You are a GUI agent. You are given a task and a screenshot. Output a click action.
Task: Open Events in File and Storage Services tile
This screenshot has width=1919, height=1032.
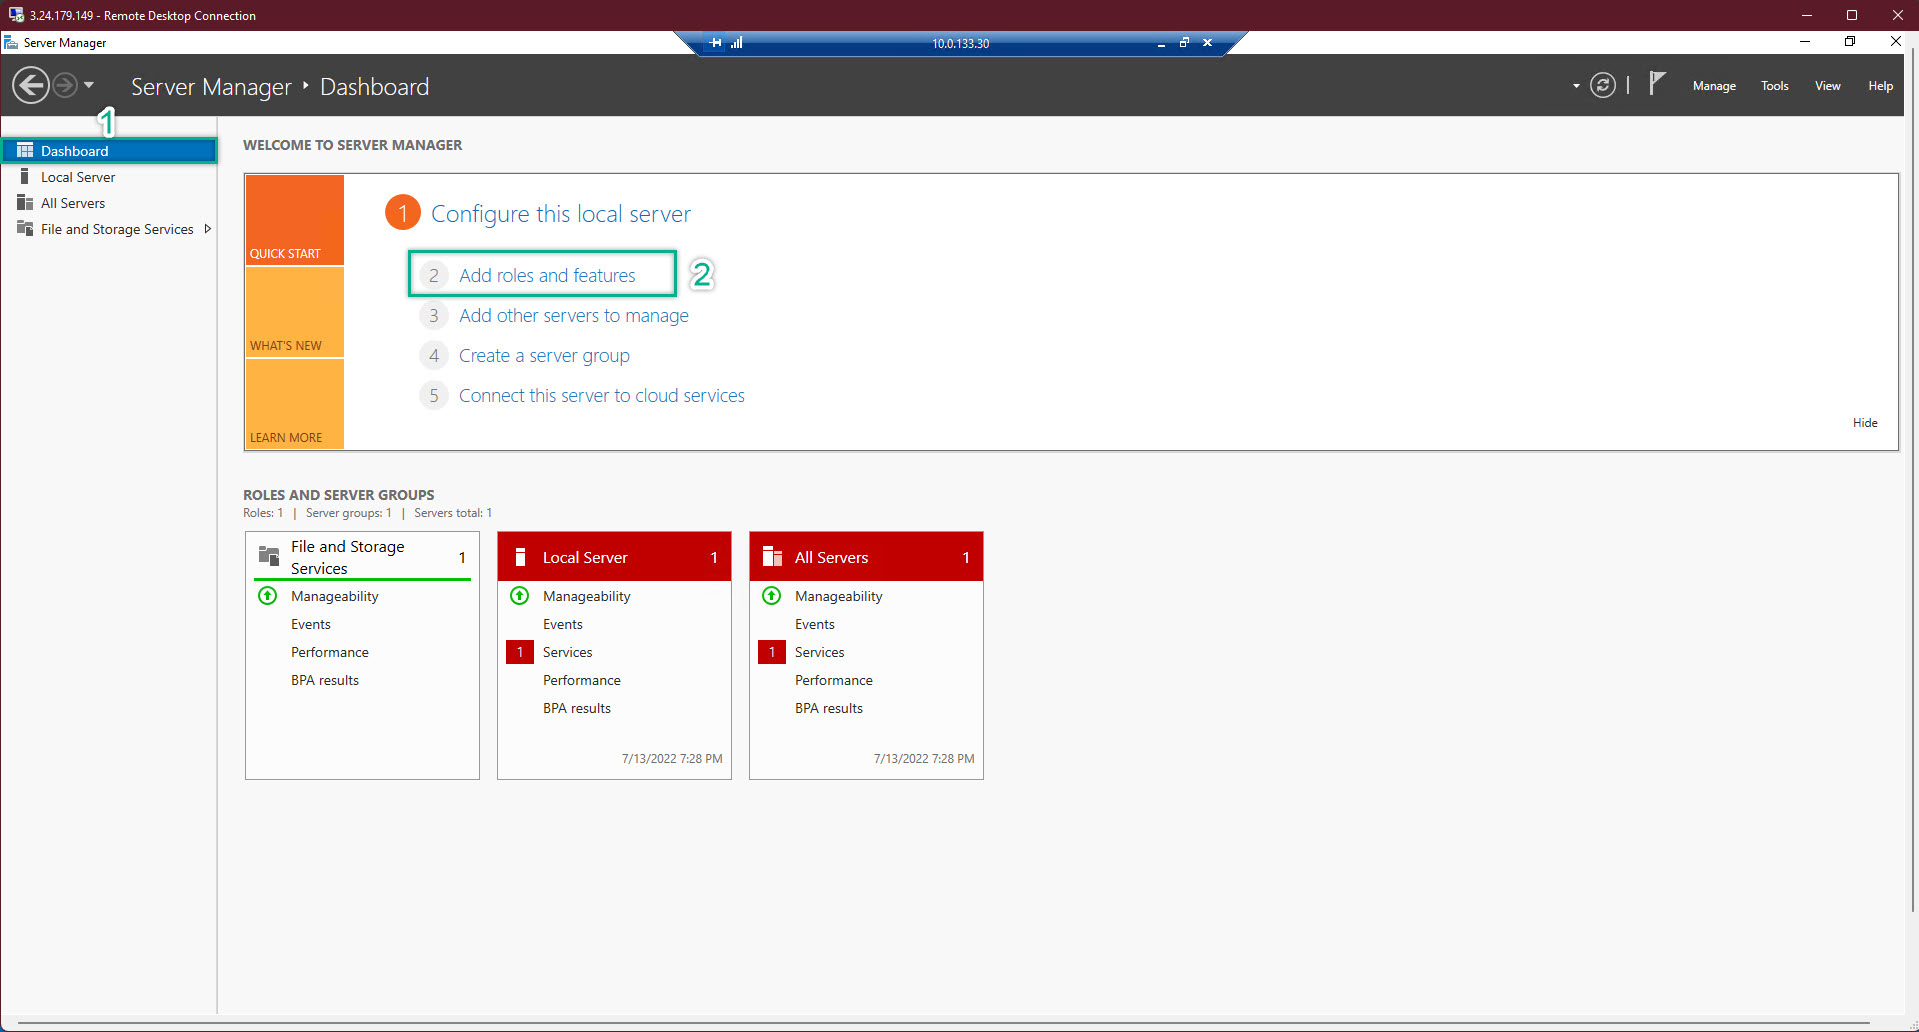click(x=311, y=624)
